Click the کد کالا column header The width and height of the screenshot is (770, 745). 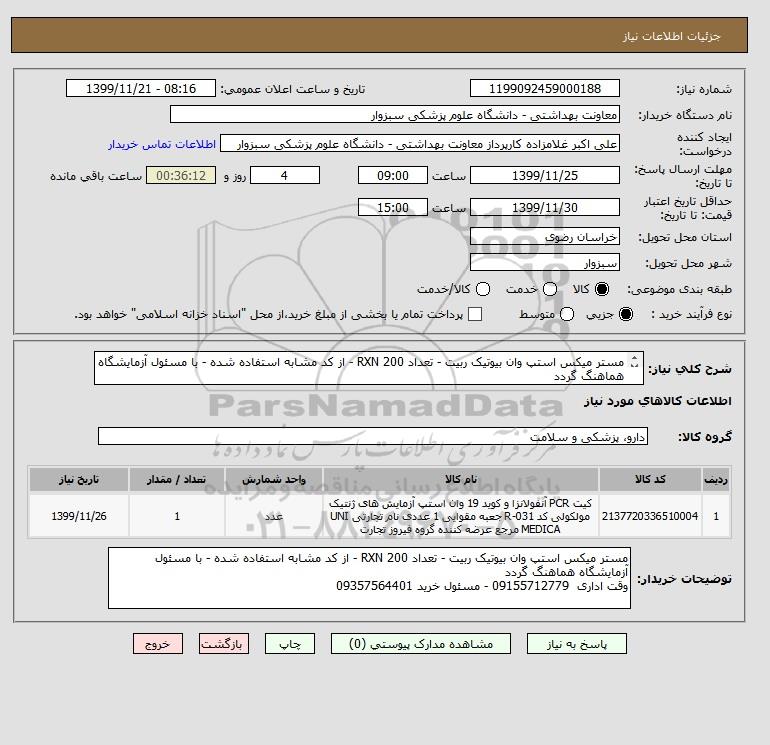[650, 479]
